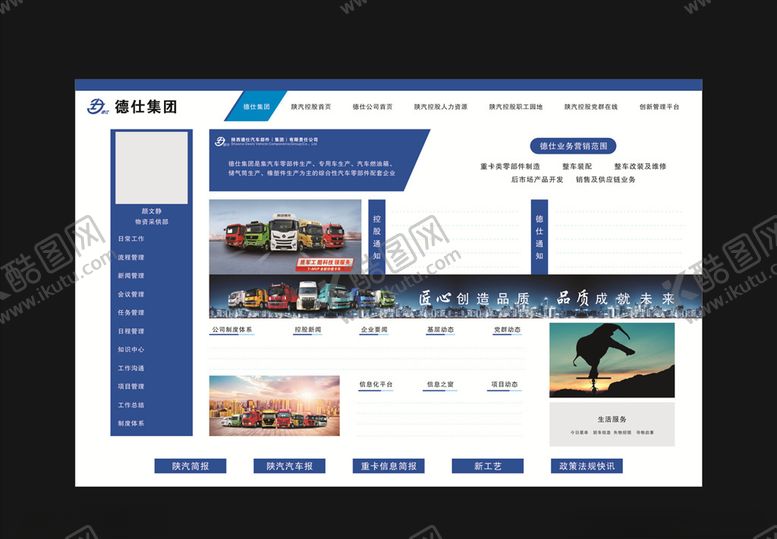Open 新闻管理 in the sidebar
The image size is (777, 539).
pos(131,275)
